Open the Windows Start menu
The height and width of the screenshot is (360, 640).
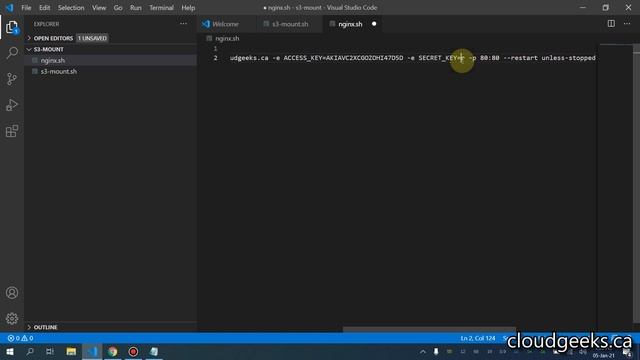point(9,351)
